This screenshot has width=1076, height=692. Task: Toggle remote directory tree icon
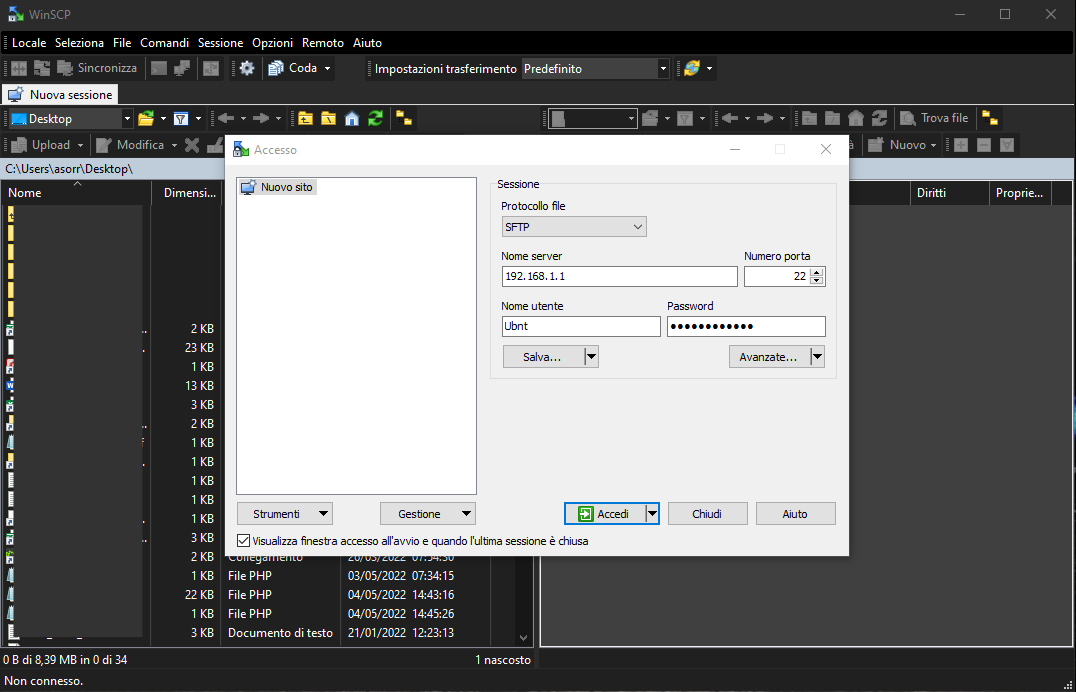[x=989, y=119]
